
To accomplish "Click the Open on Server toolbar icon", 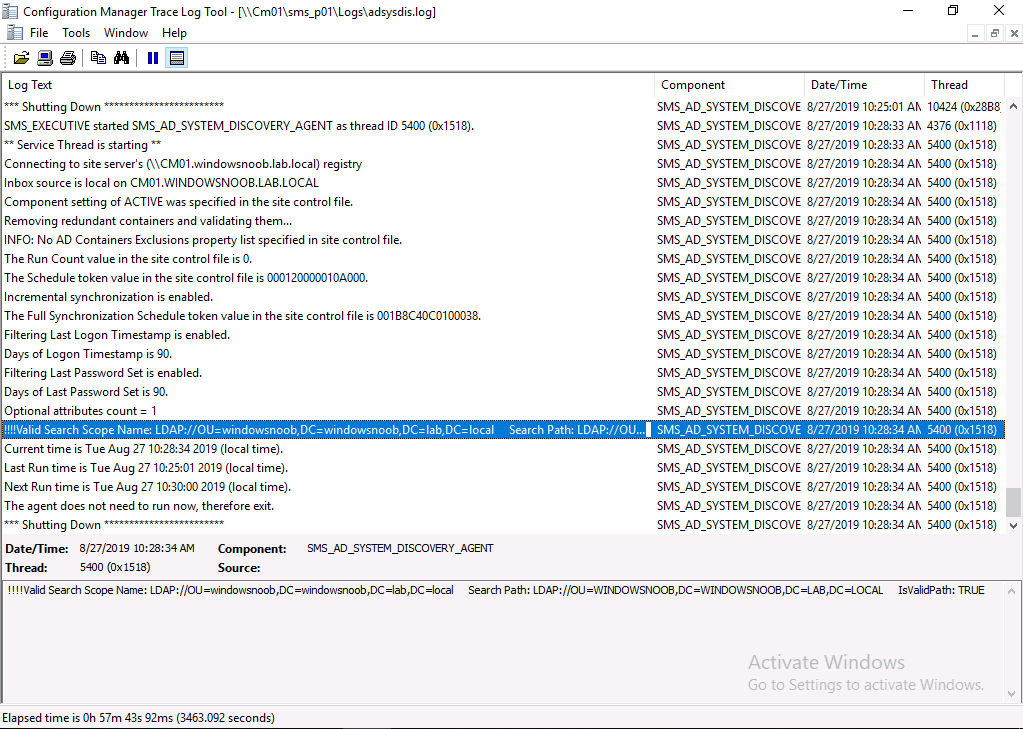I will 45,58.
